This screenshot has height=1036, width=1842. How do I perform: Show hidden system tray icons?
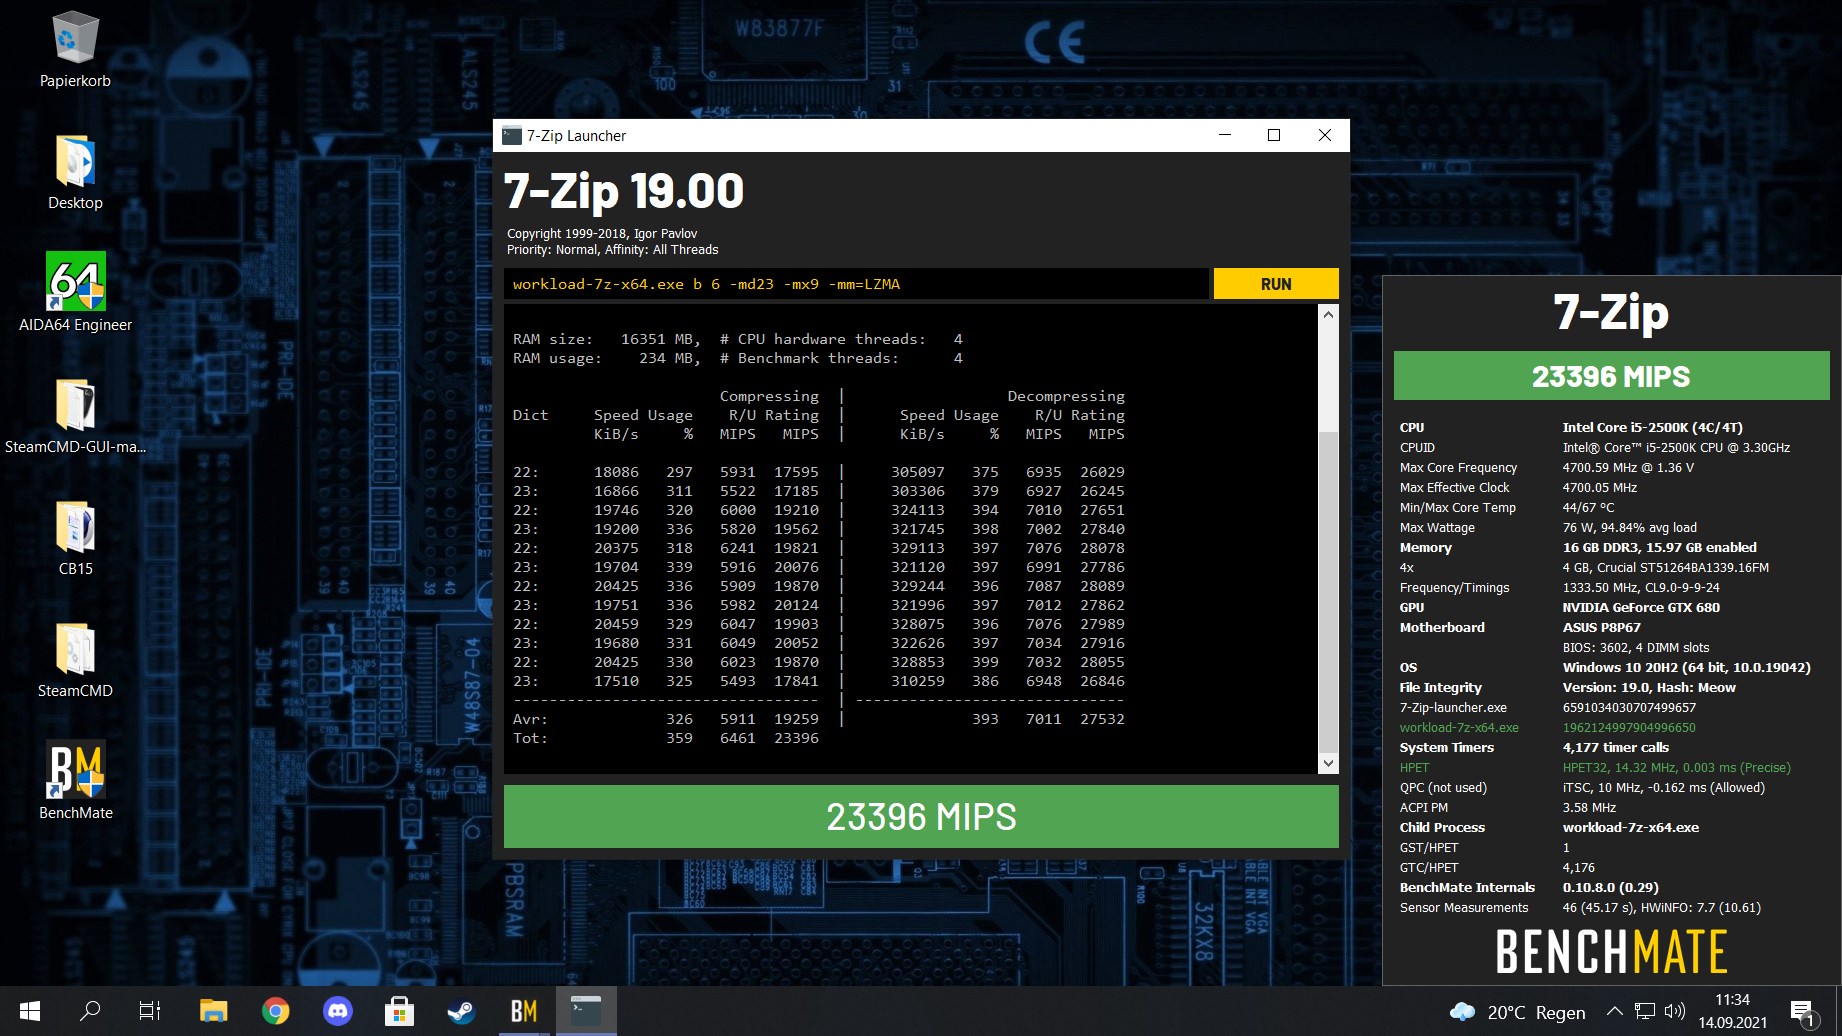click(1614, 1011)
